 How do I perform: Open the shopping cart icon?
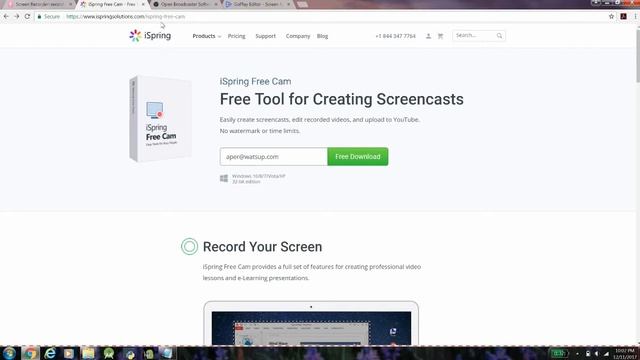click(x=440, y=36)
